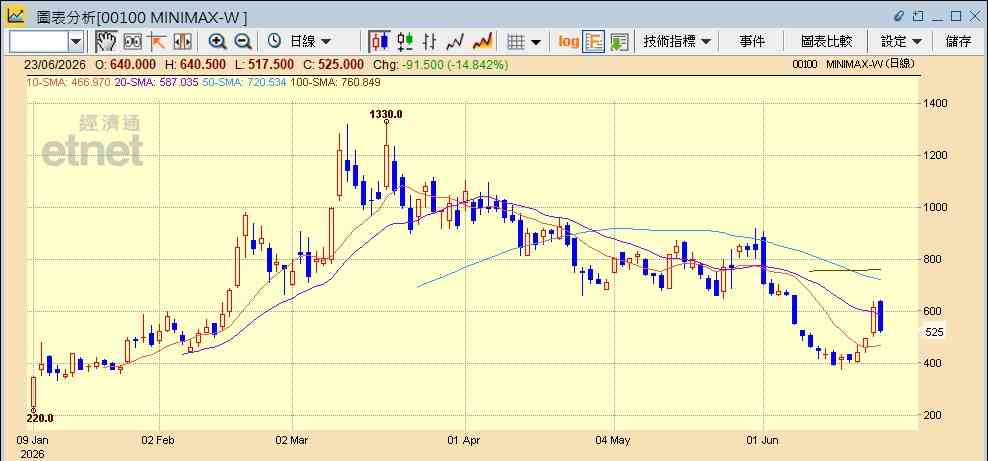Image resolution: width=988 pixels, height=461 pixels.
Task: Open the 設定 settings dropdown
Action: coord(901,42)
